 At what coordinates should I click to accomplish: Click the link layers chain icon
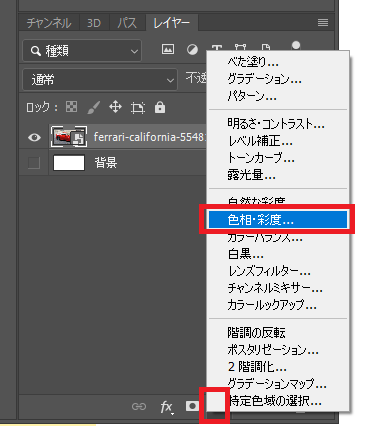point(139,406)
